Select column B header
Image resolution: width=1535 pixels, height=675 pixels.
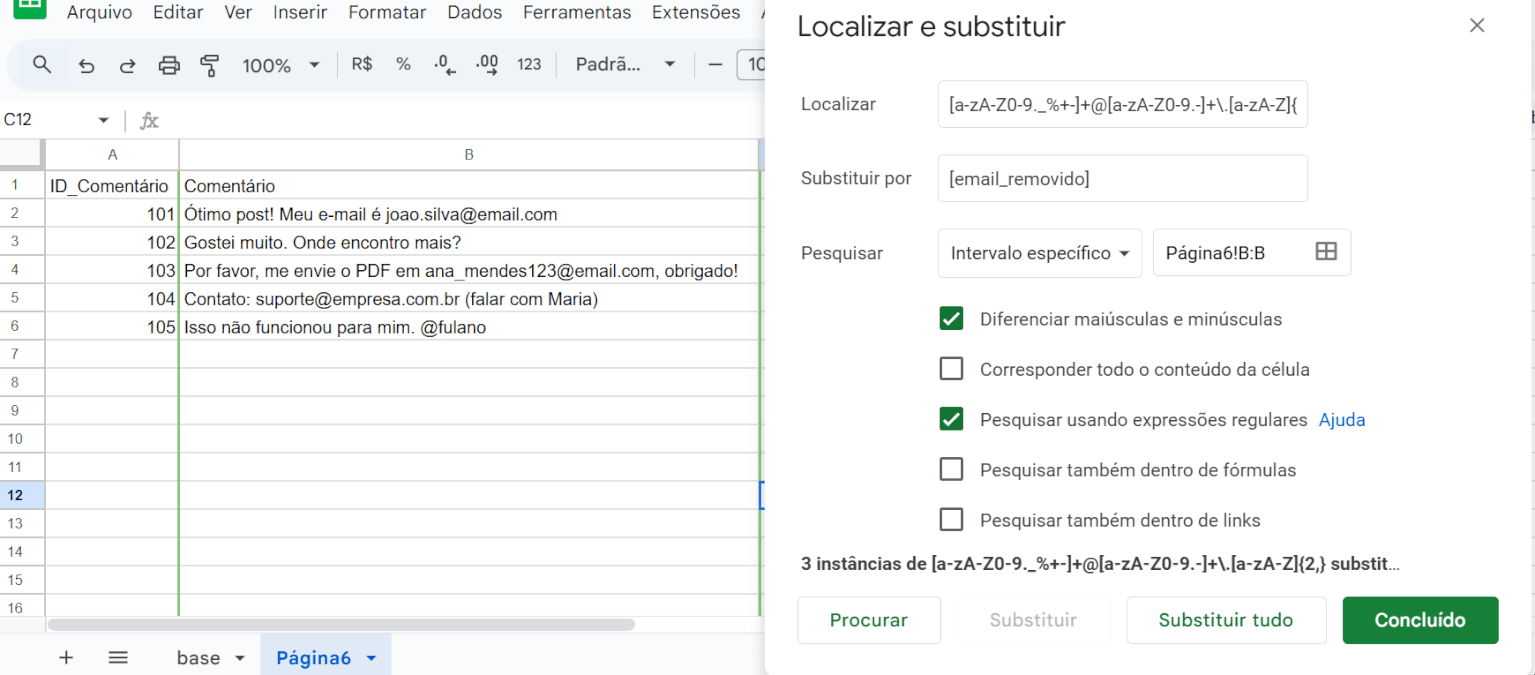coord(469,155)
